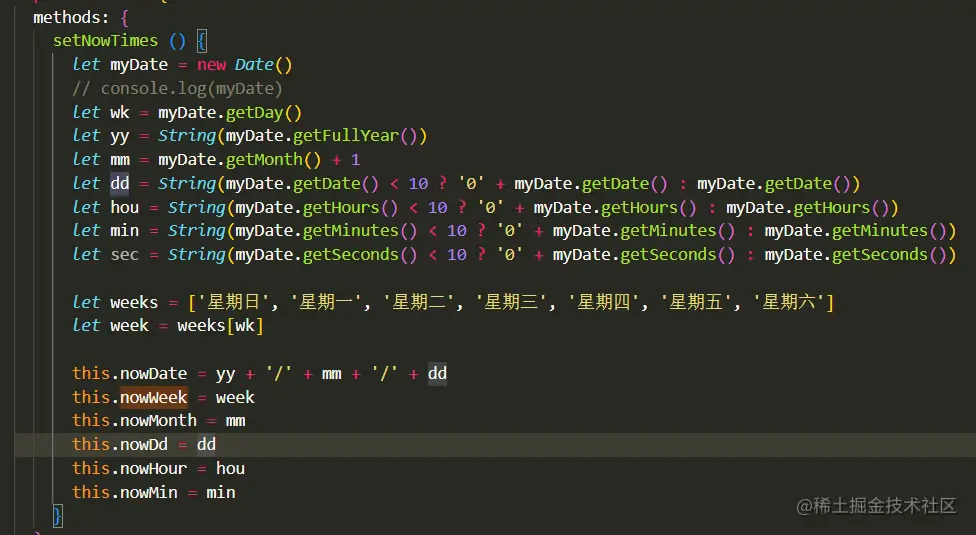Screen dimensions: 976x535
Task: Click the '星期二' string in array
Action: (419, 302)
